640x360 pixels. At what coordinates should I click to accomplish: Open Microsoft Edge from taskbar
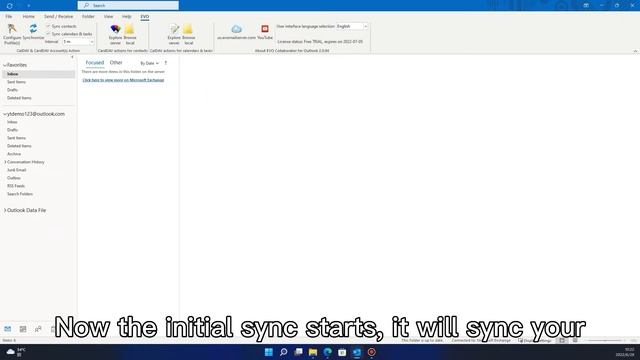(x=327, y=352)
